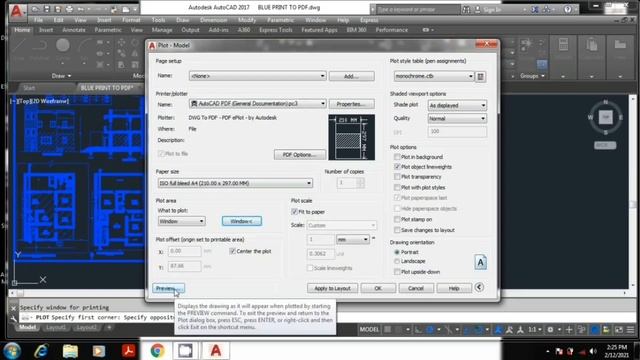This screenshot has width=640, height=360.
Task: Open Internet Explorer from taskbar
Action: click(x=41, y=351)
